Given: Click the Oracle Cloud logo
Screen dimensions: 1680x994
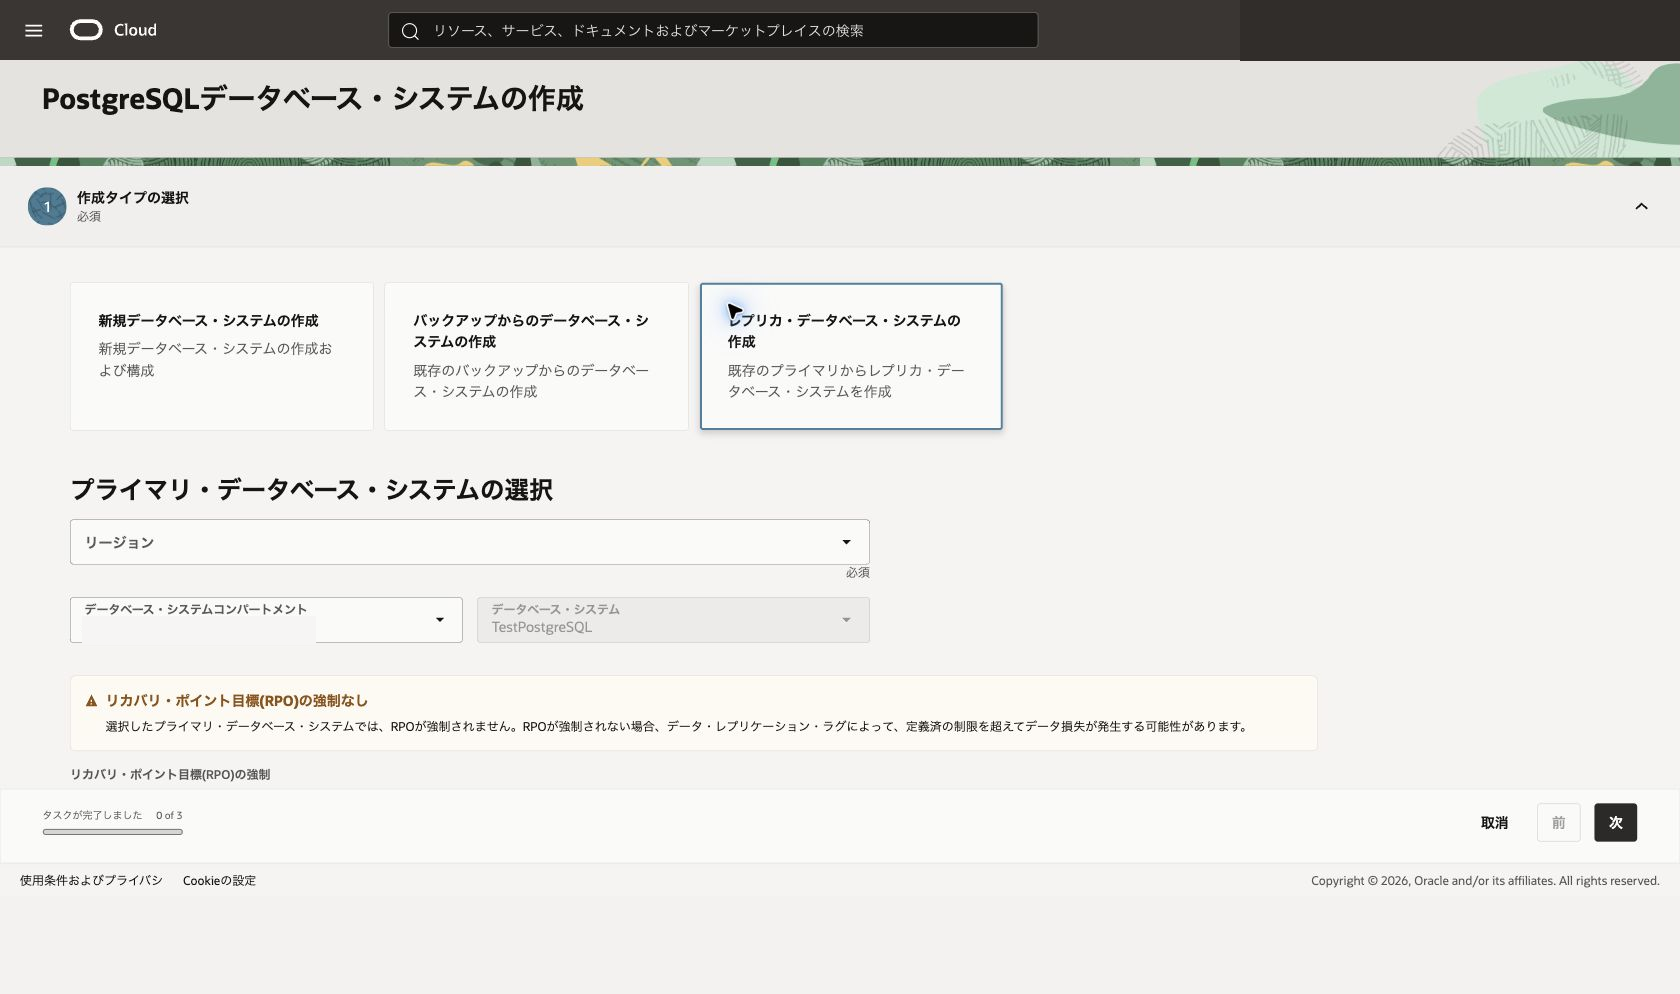Looking at the screenshot, I should pos(113,30).
